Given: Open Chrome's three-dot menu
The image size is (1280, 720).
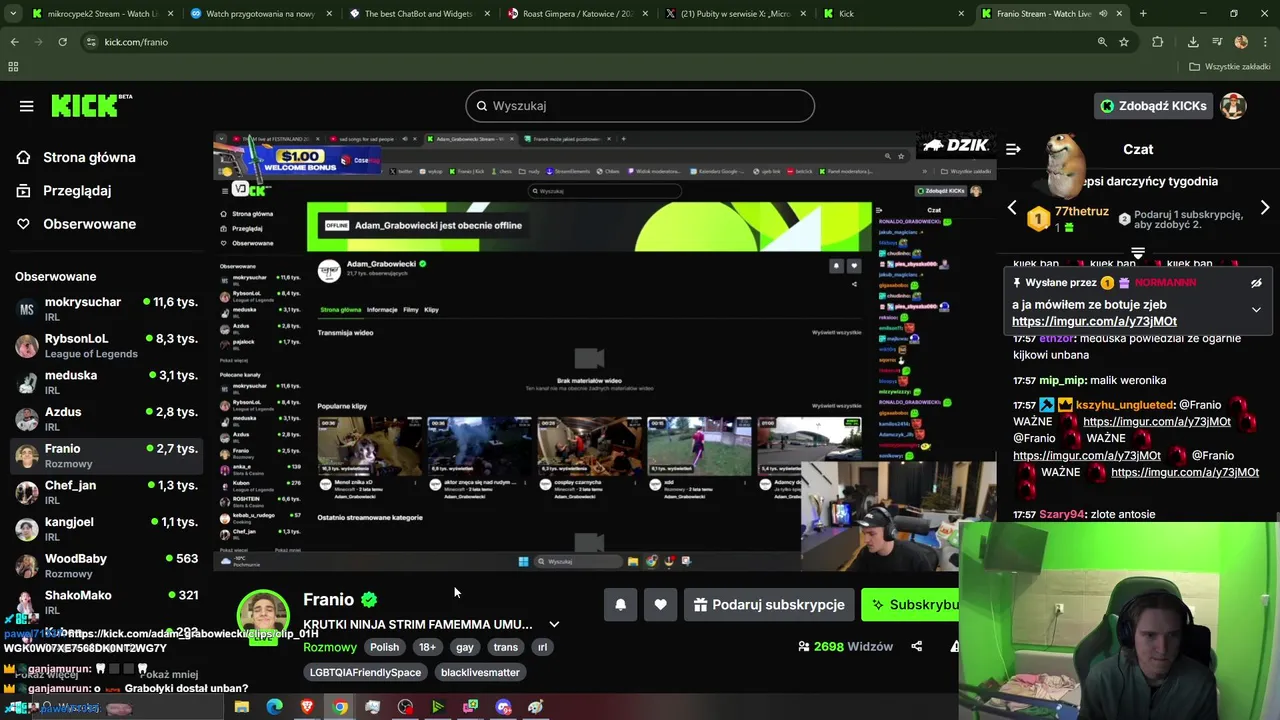Looking at the screenshot, I should coord(1265,42).
